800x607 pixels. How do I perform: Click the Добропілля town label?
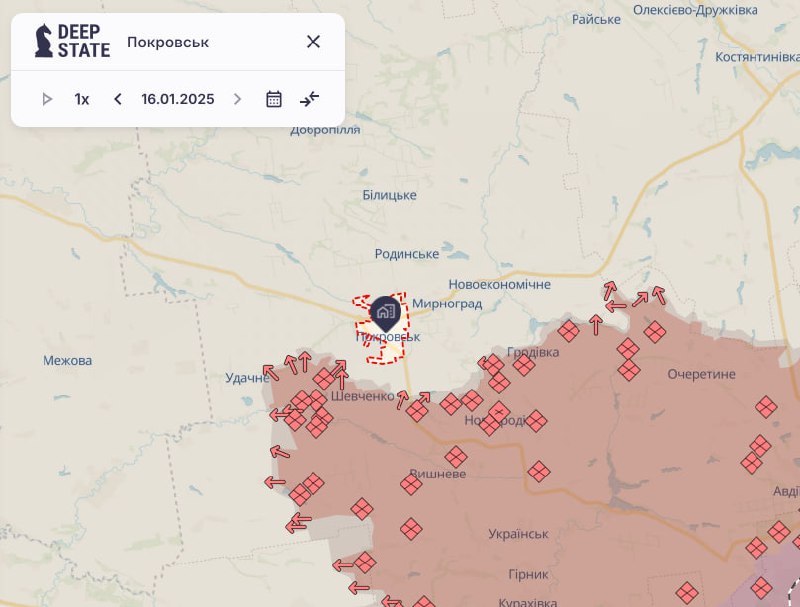[x=326, y=130]
